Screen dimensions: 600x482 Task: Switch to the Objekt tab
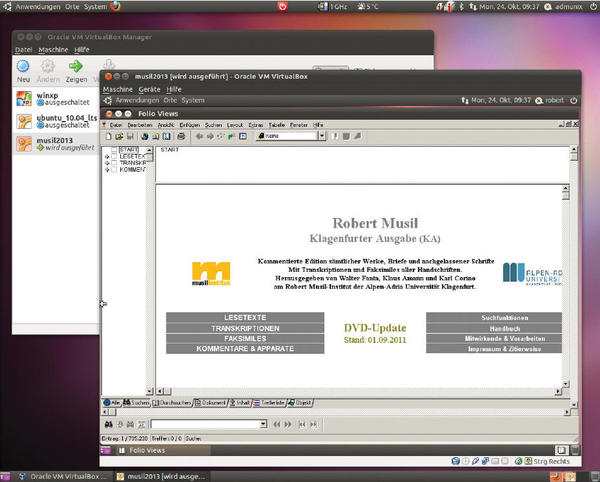click(x=300, y=403)
